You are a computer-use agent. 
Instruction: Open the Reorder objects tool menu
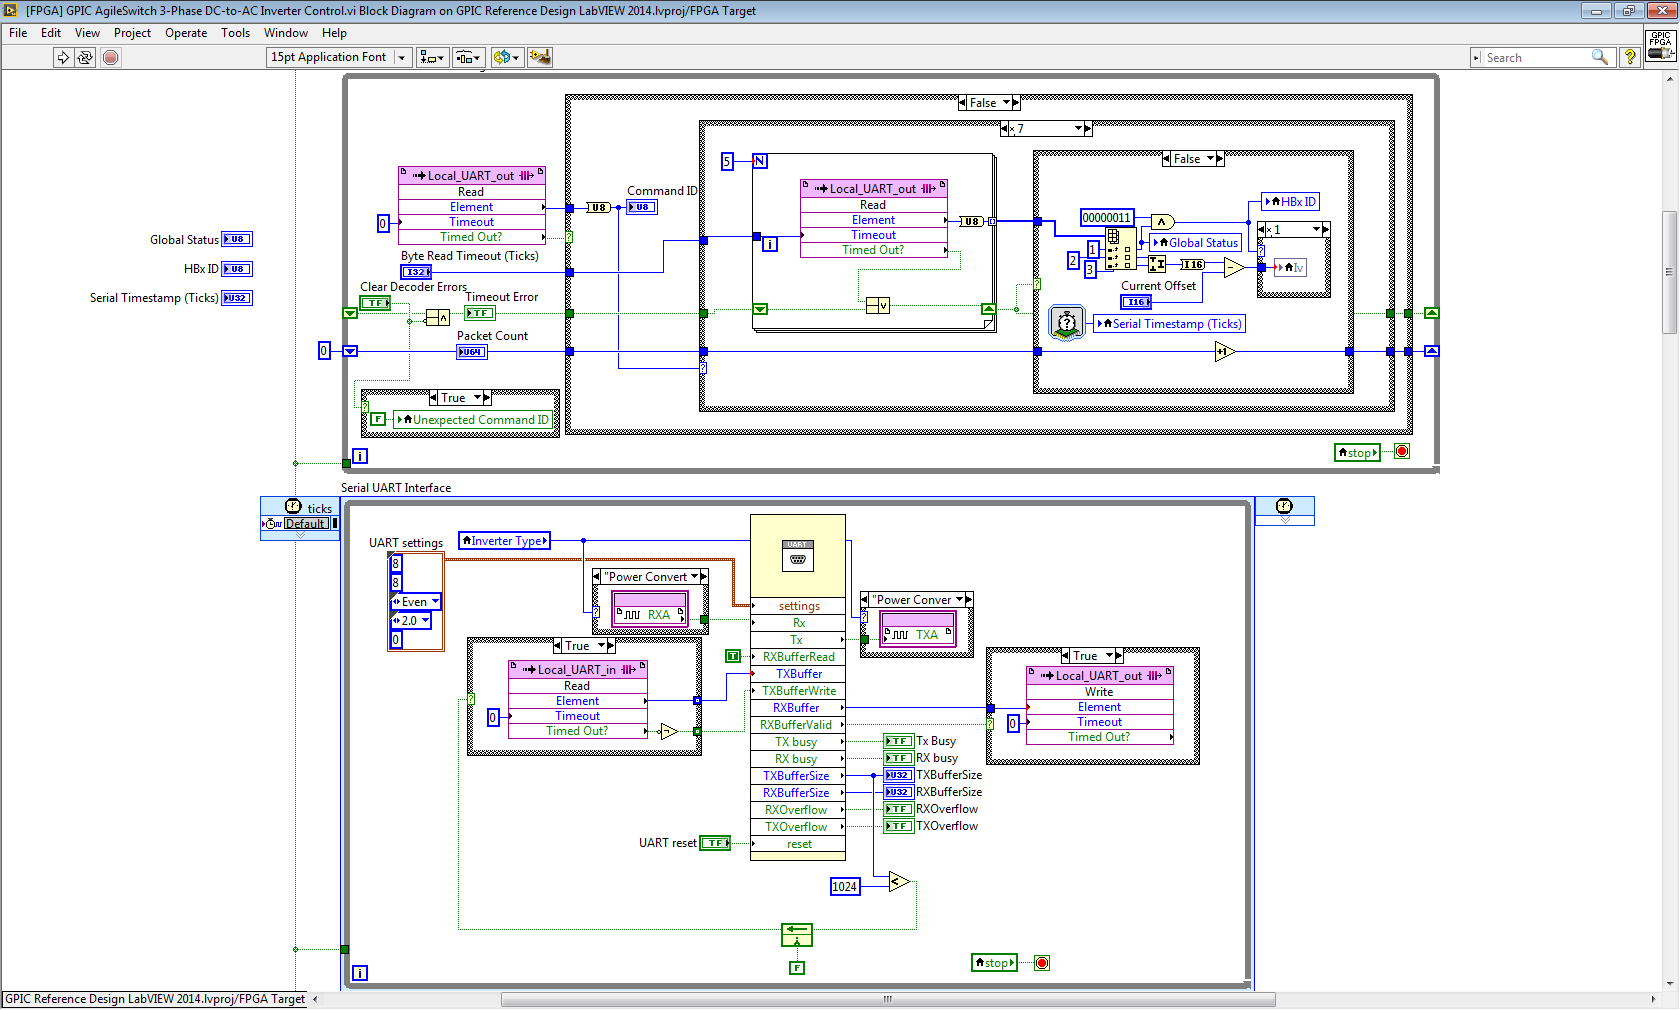(506, 57)
